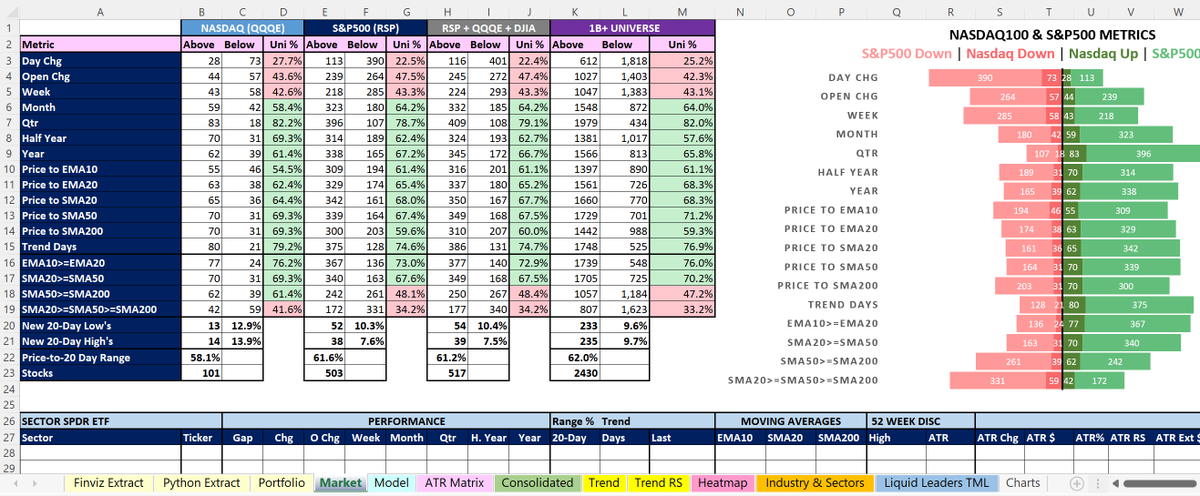The image size is (1200, 496).
Task: Click the green 375 bar in the chart
Action: [1139, 305]
